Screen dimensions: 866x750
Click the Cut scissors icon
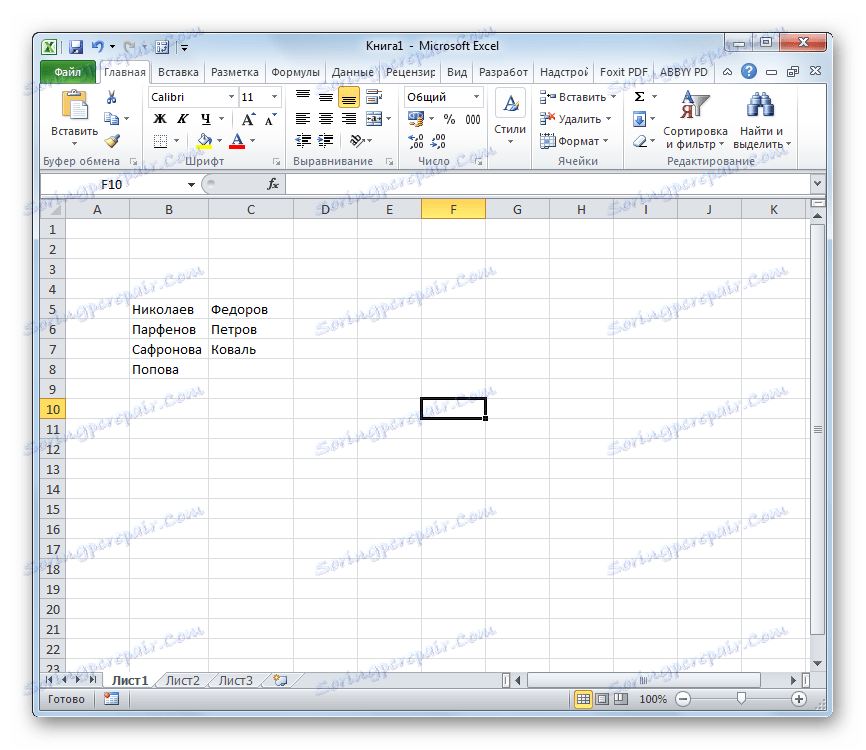click(111, 97)
